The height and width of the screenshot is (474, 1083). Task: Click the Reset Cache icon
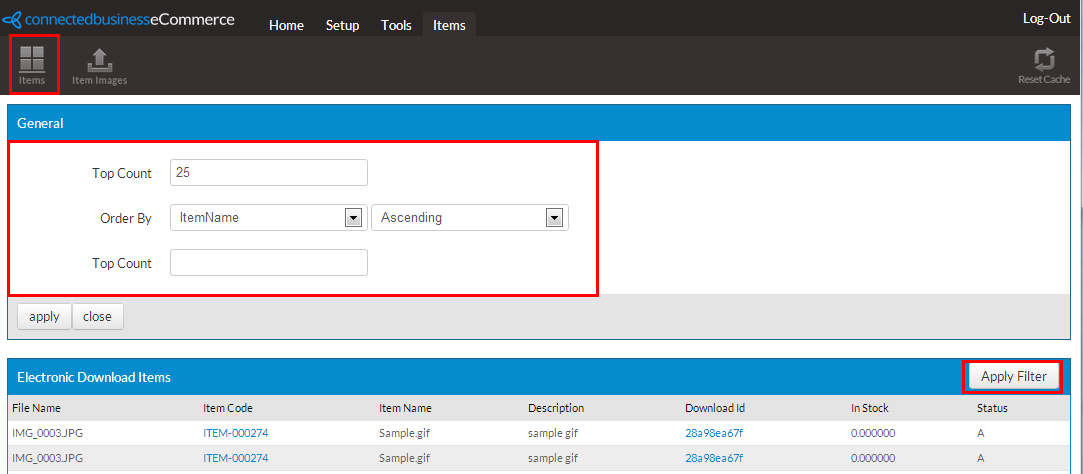pos(1044,66)
